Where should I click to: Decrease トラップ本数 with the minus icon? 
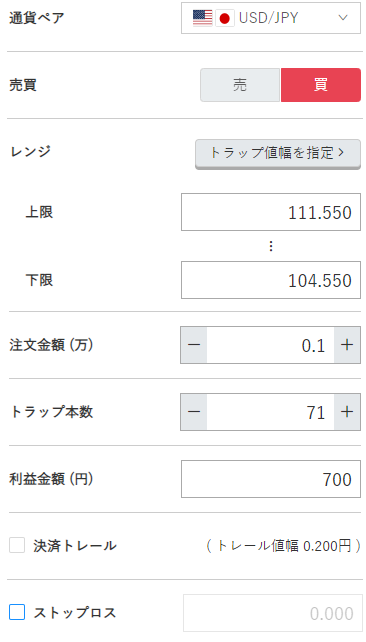(194, 412)
